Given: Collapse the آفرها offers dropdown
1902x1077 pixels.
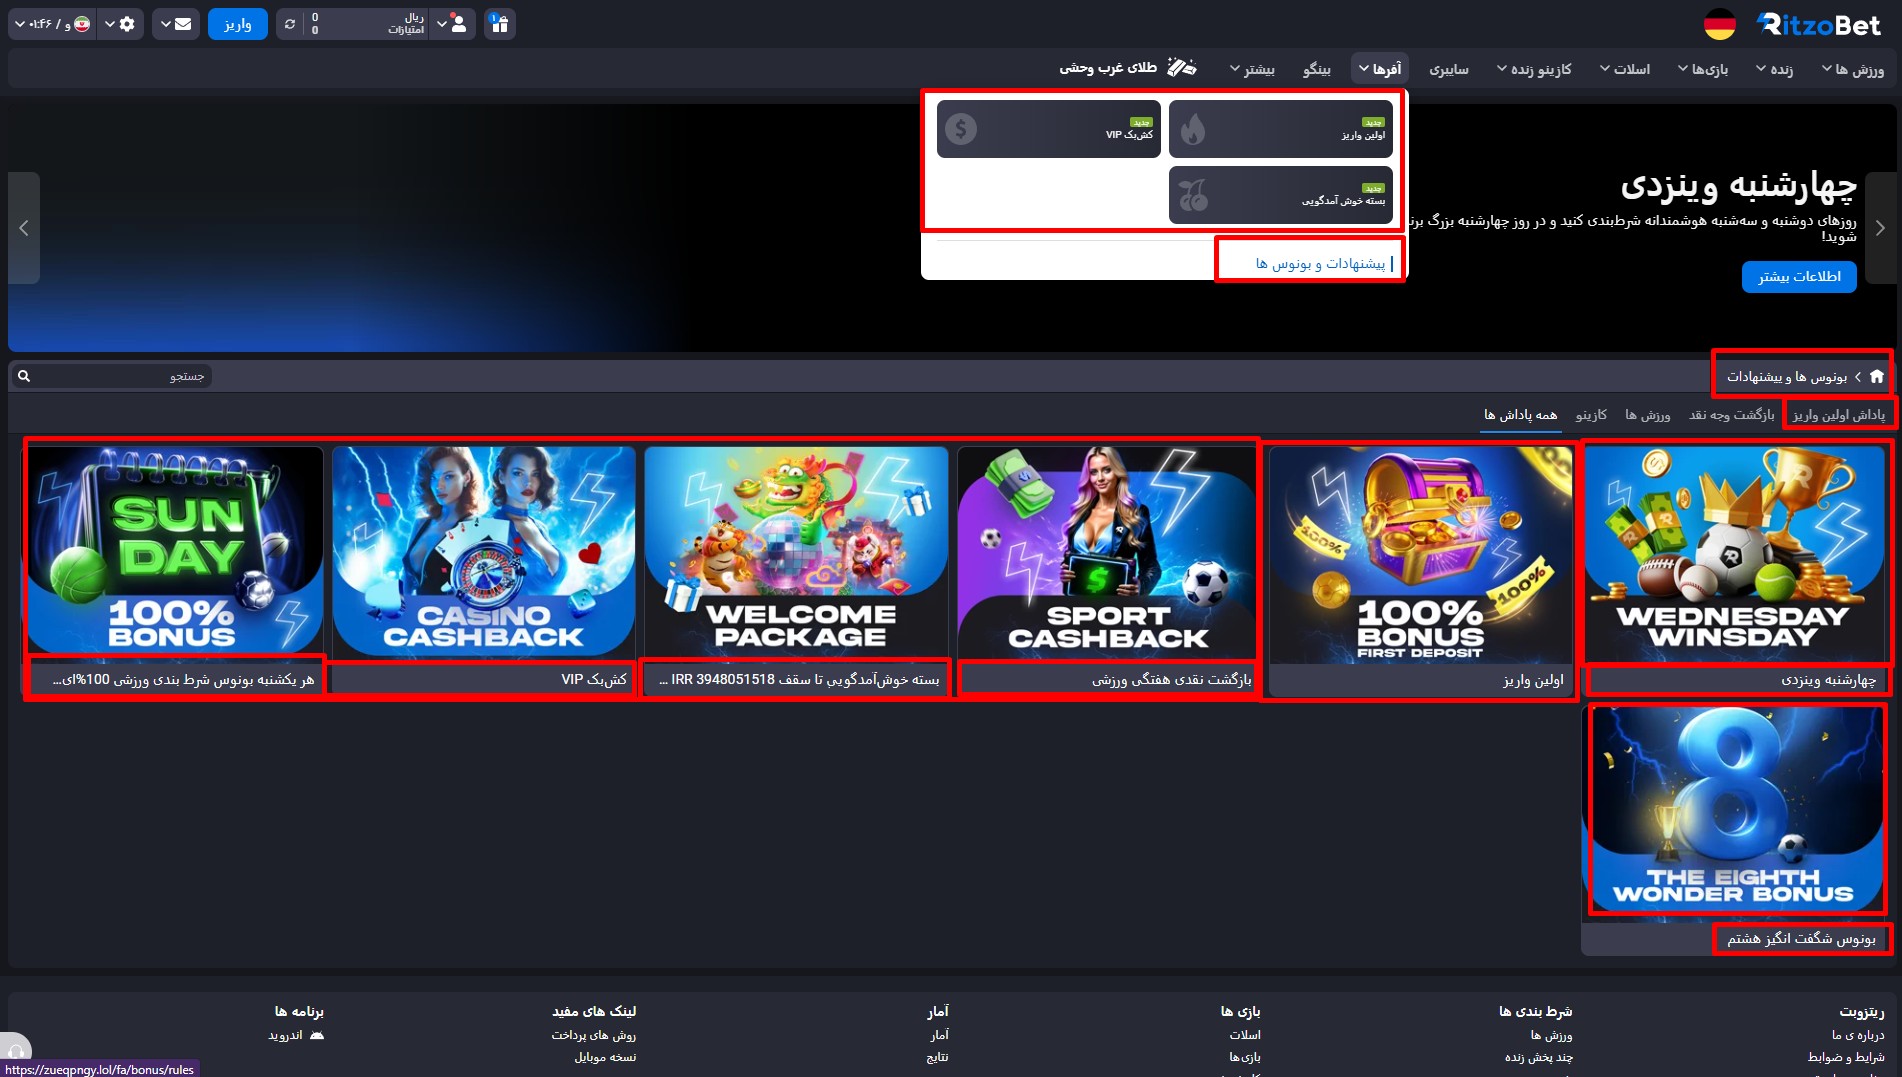Looking at the screenshot, I should click(x=1380, y=69).
